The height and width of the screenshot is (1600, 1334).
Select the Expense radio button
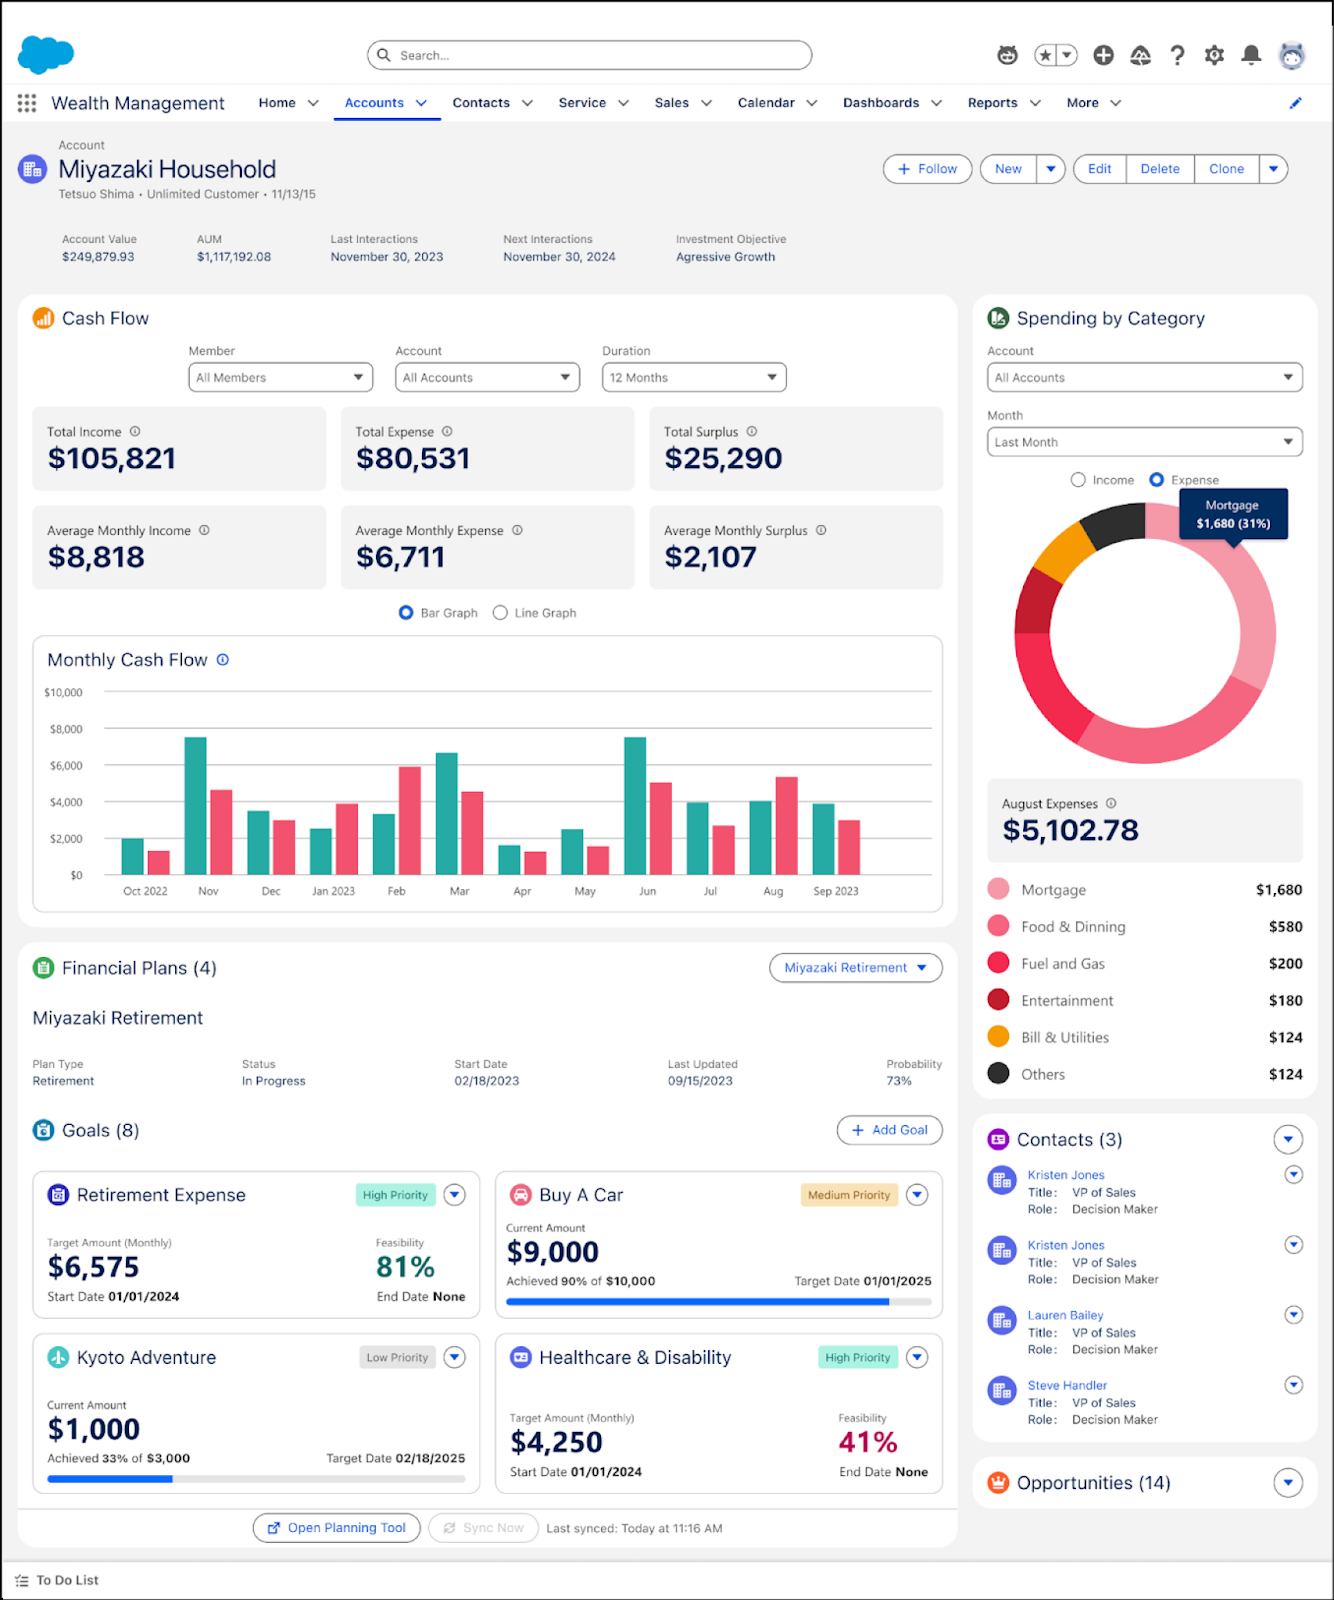[x=1157, y=480]
